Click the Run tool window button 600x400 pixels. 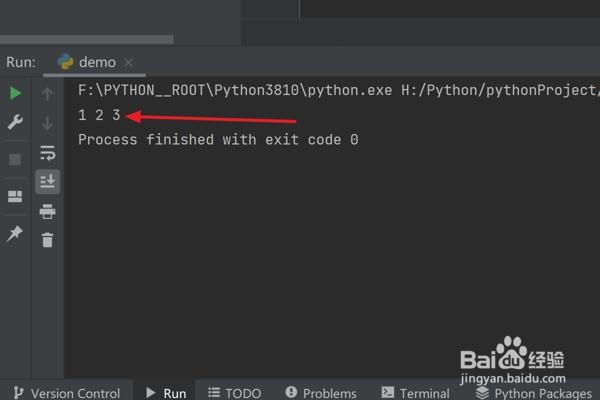166,393
